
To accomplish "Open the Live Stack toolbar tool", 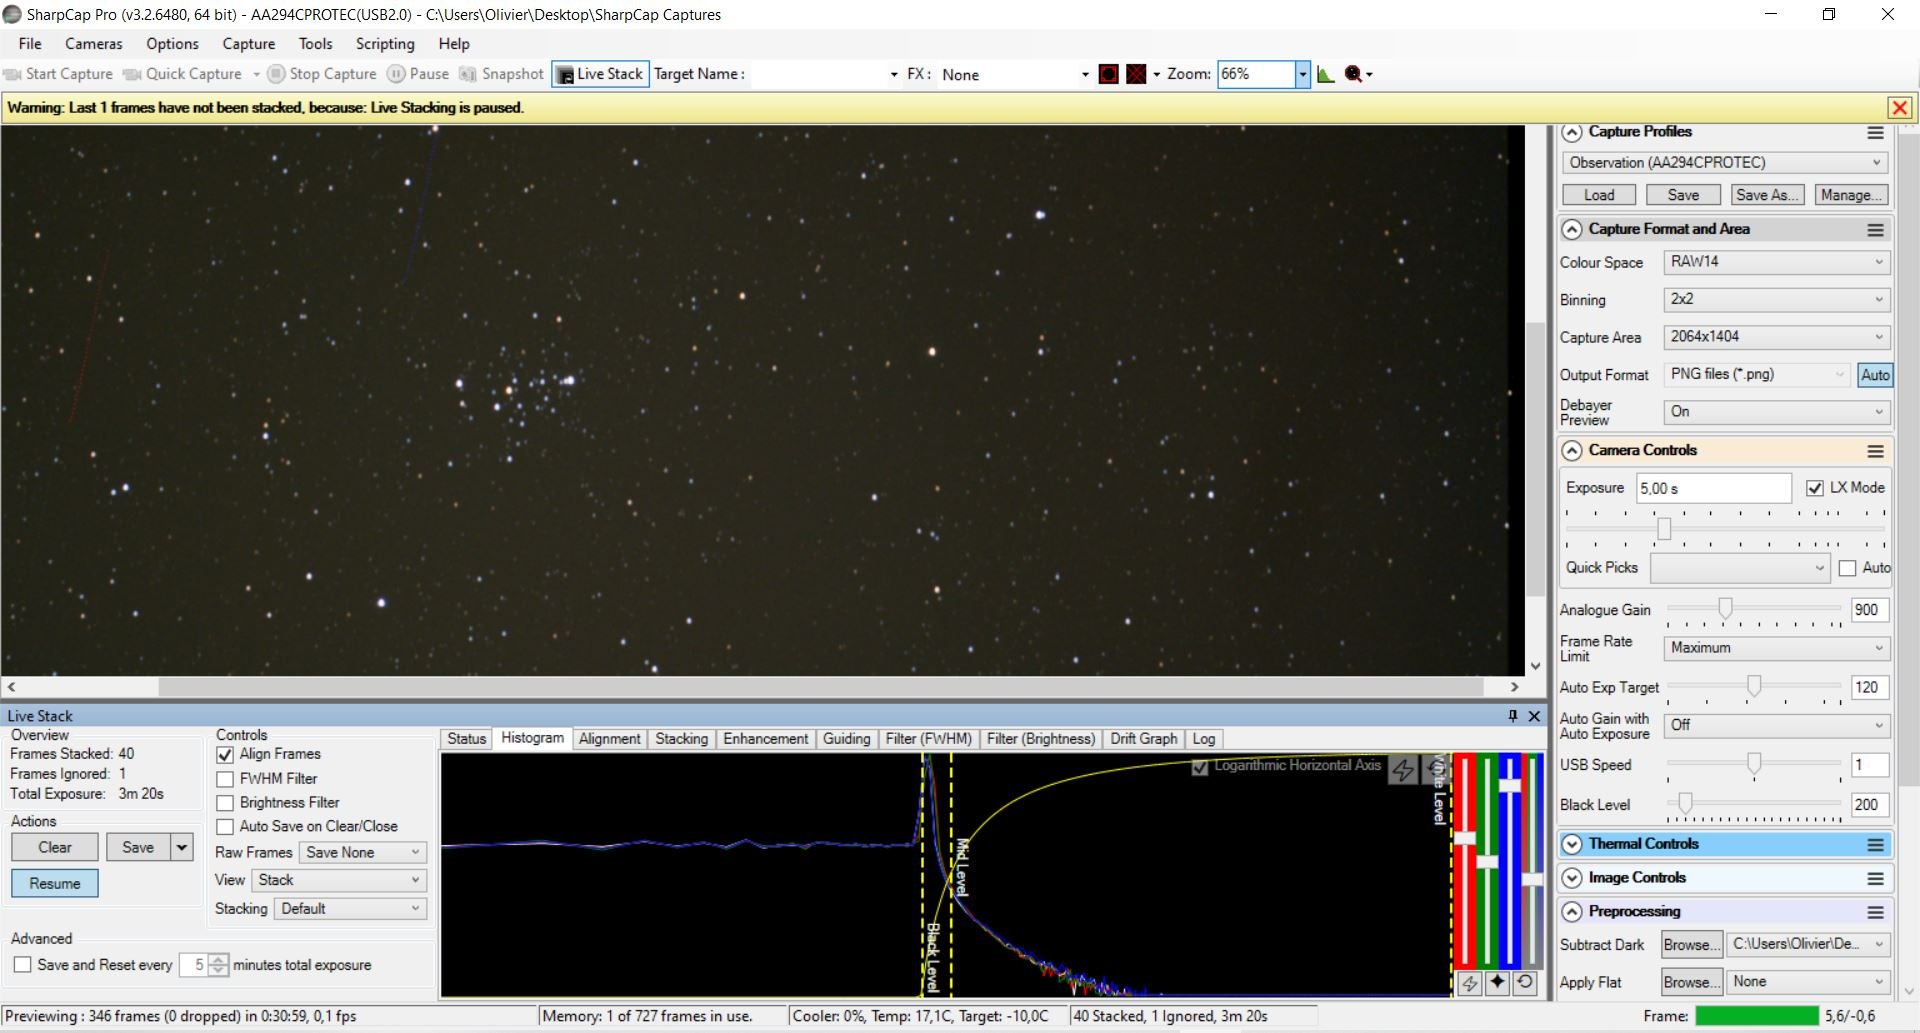I will point(600,74).
